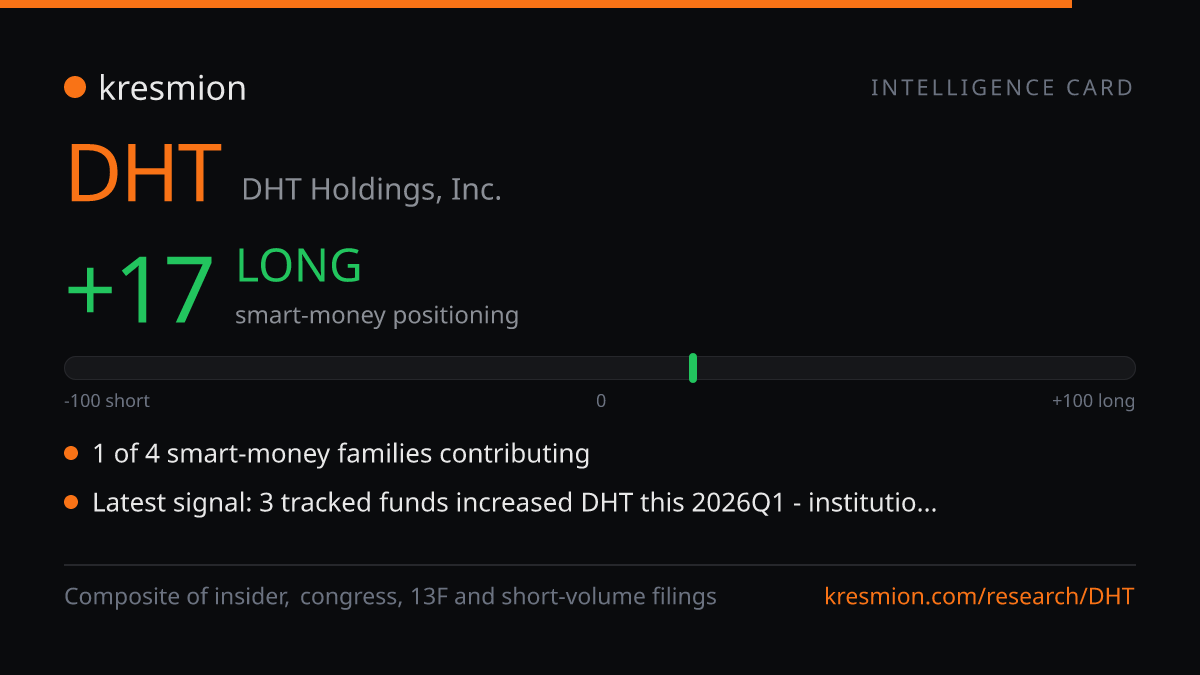Click the -100 short scale label

[107, 401]
